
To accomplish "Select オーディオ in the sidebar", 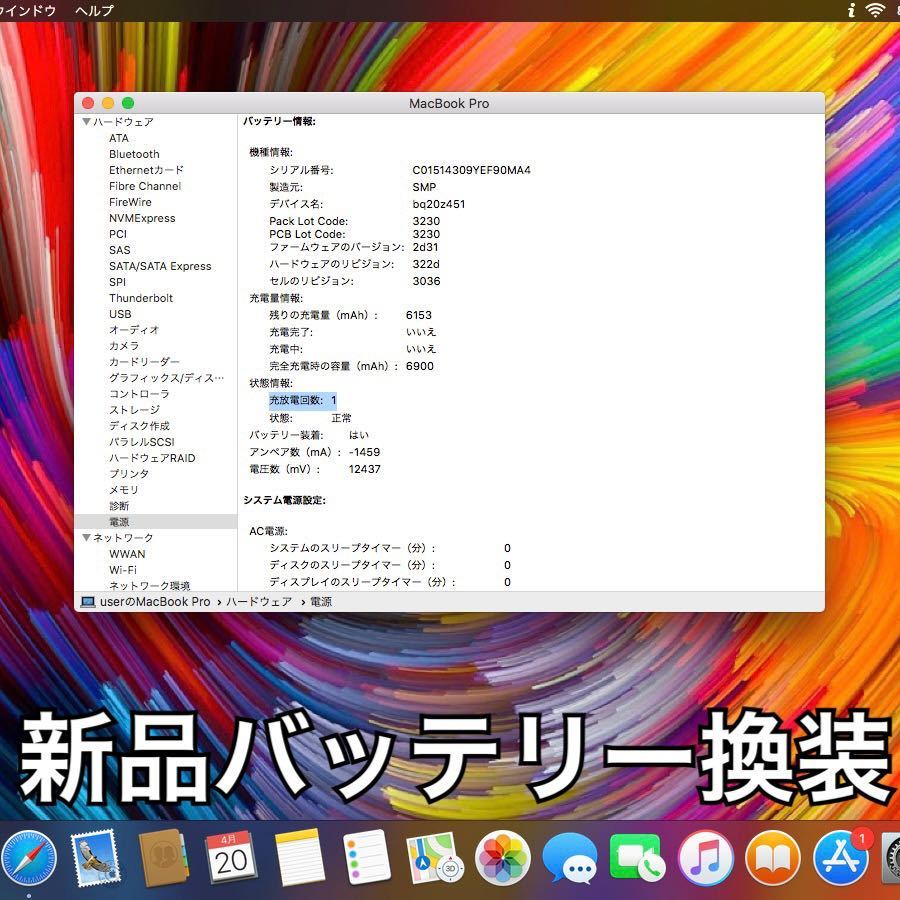I will click(x=134, y=330).
